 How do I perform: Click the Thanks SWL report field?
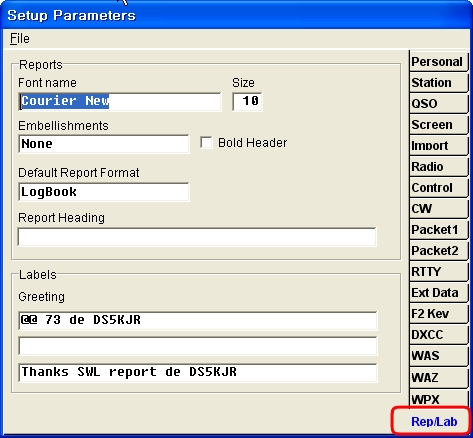[x=198, y=372]
